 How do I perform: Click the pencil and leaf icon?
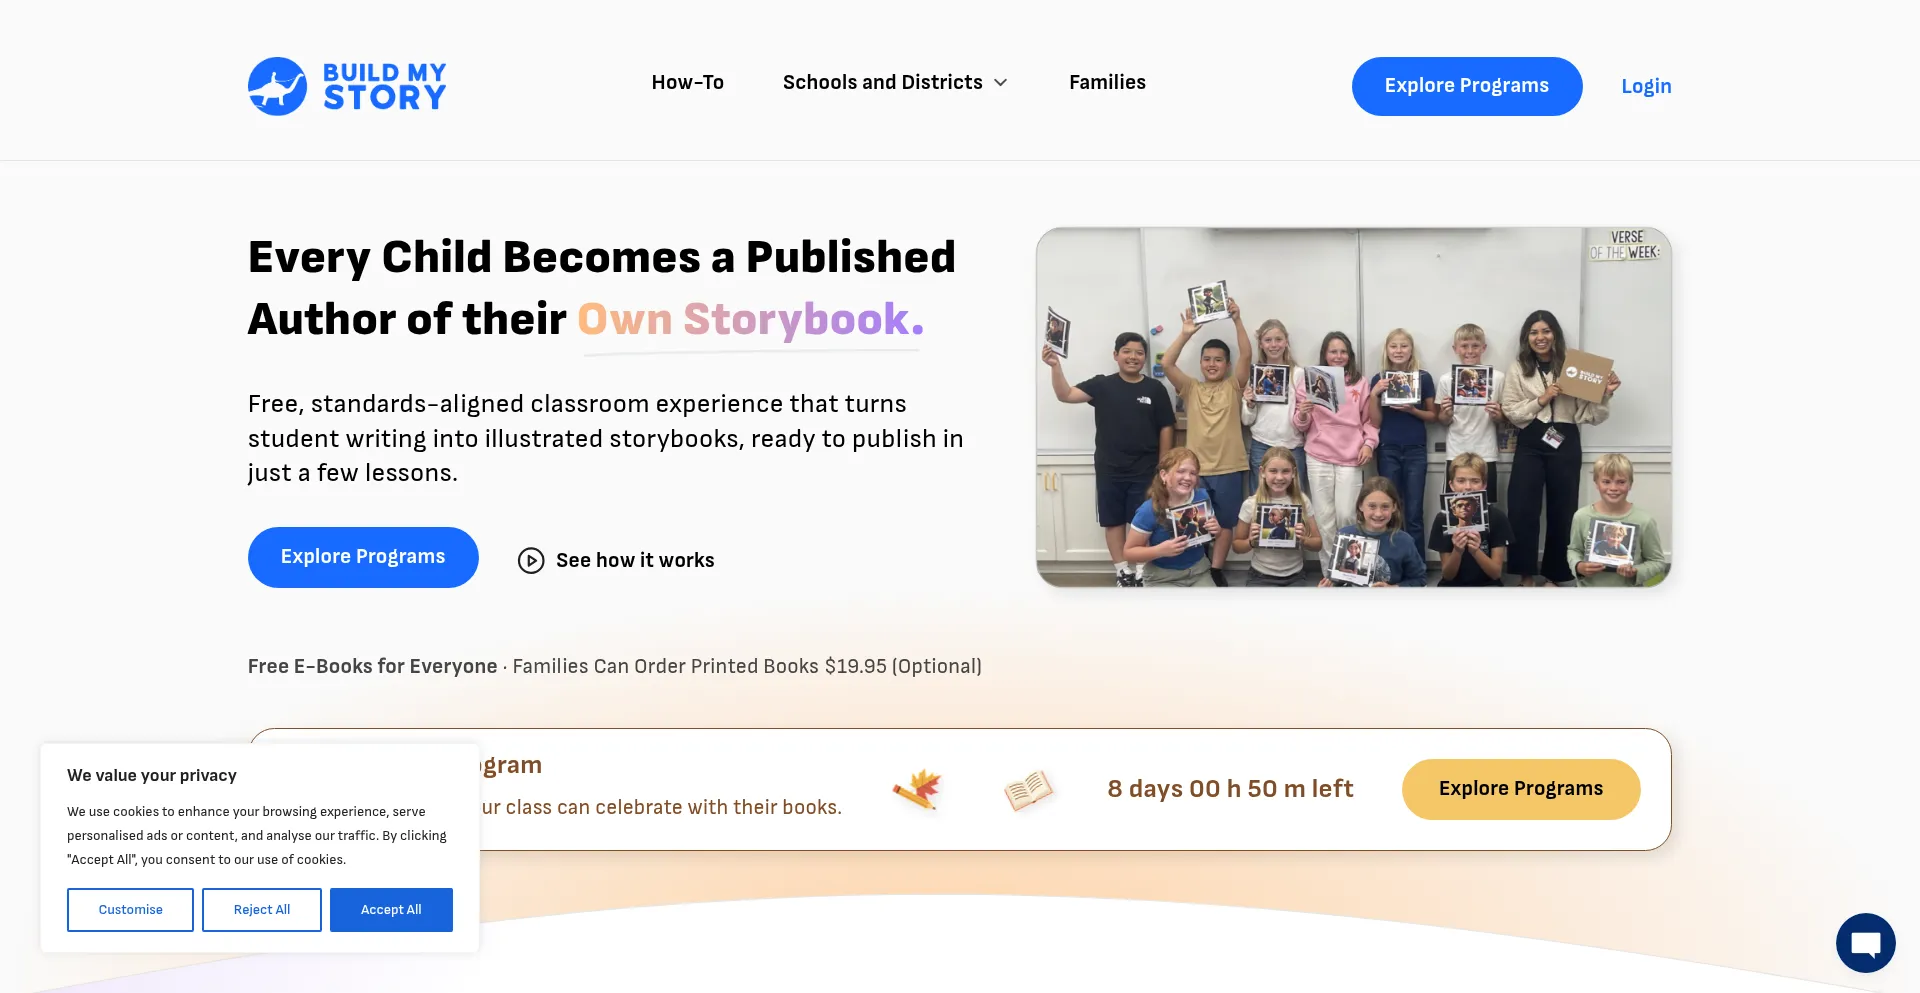point(918,788)
